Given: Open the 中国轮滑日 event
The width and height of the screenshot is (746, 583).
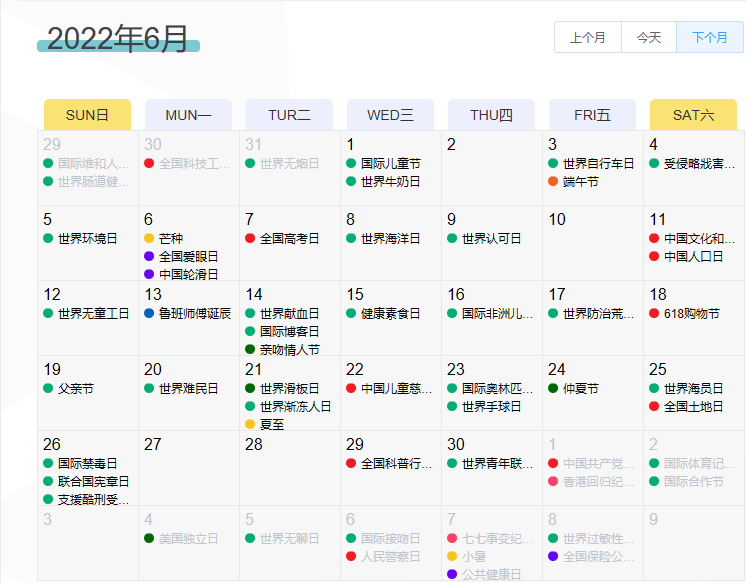Looking at the screenshot, I should pos(182,275).
